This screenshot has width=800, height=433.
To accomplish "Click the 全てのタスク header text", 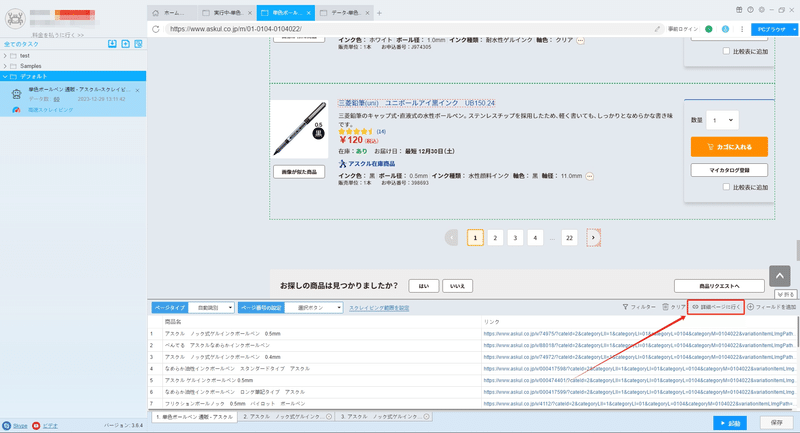I will [x=21, y=44].
